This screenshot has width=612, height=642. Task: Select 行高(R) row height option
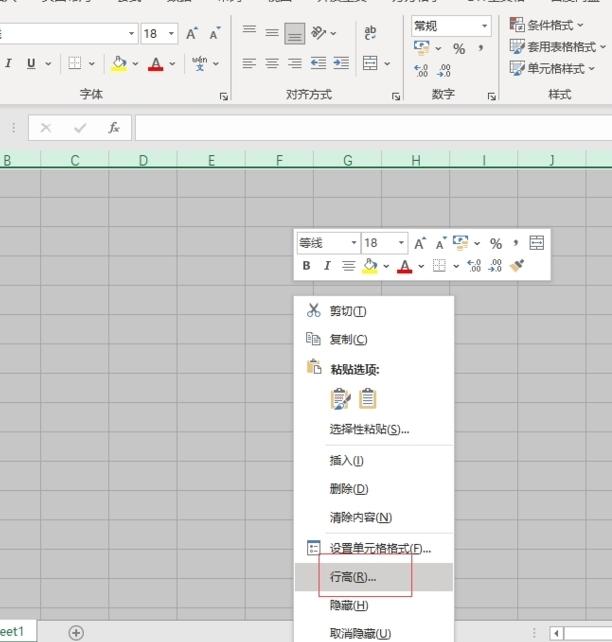click(374, 577)
